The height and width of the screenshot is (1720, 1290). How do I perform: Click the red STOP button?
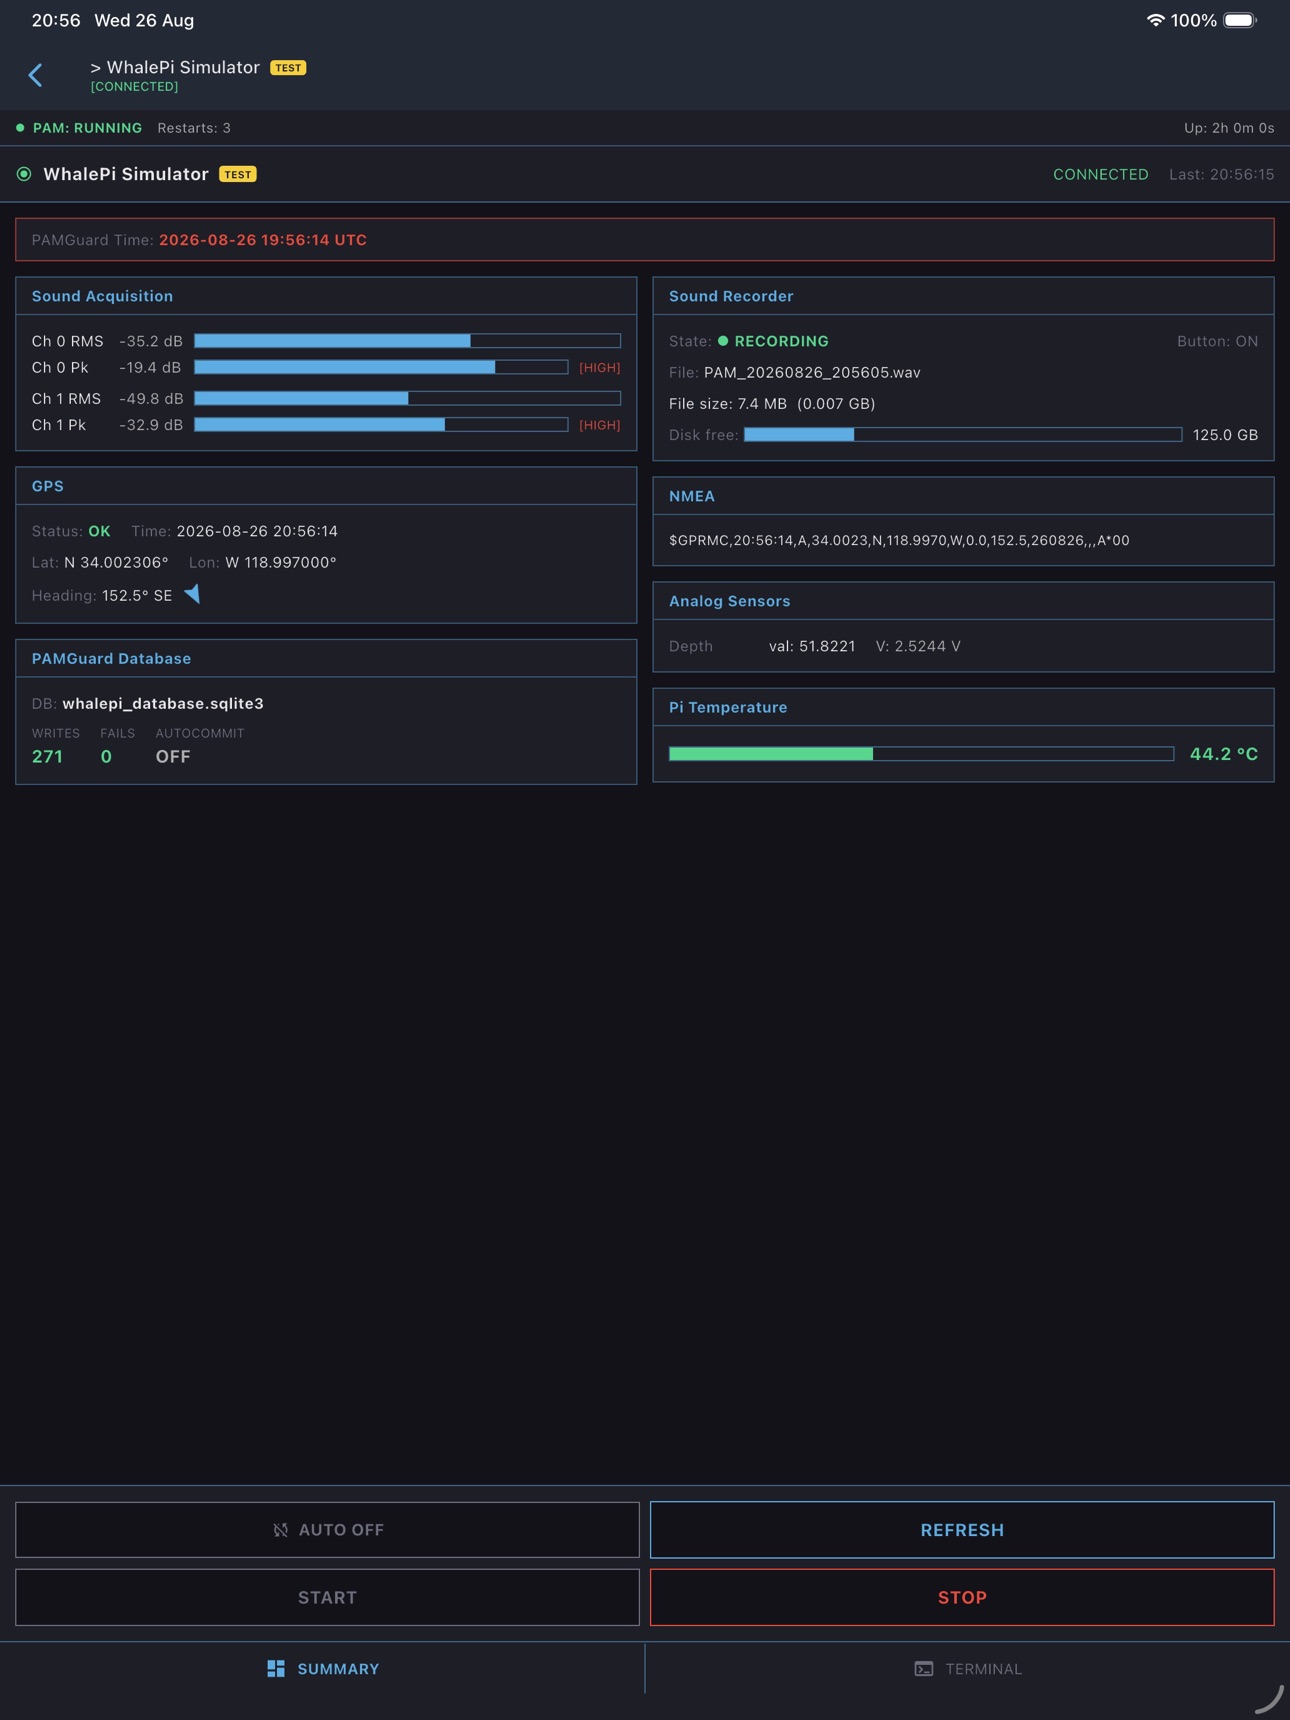[962, 1597]
